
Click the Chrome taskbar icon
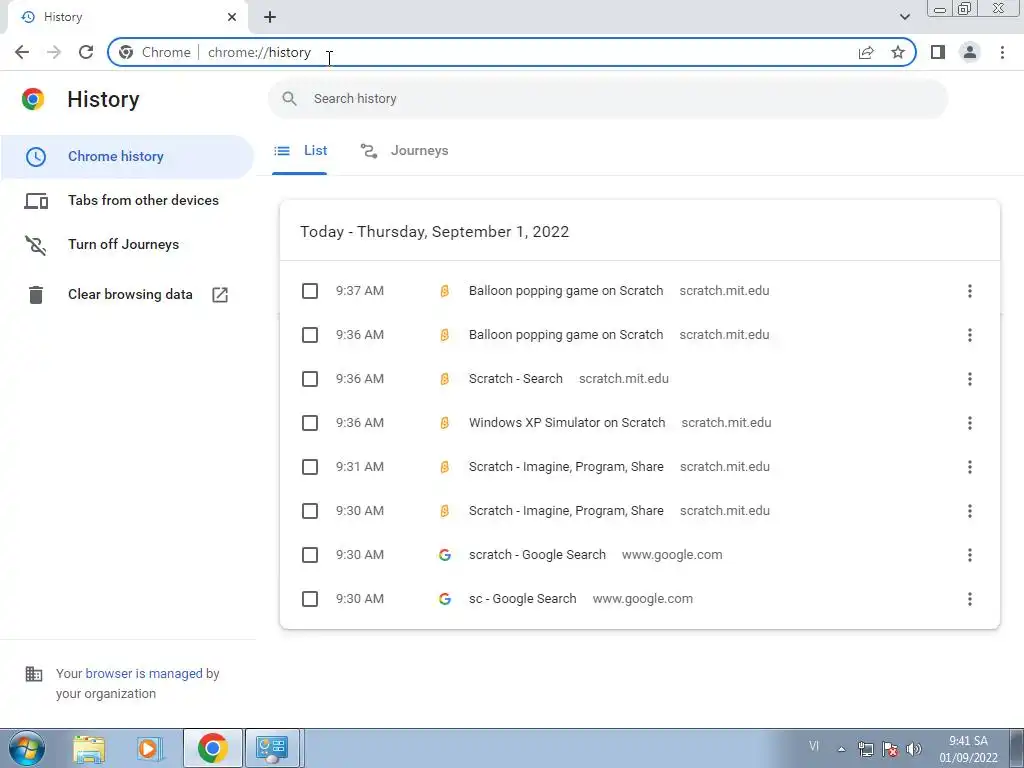click(213, 748)
